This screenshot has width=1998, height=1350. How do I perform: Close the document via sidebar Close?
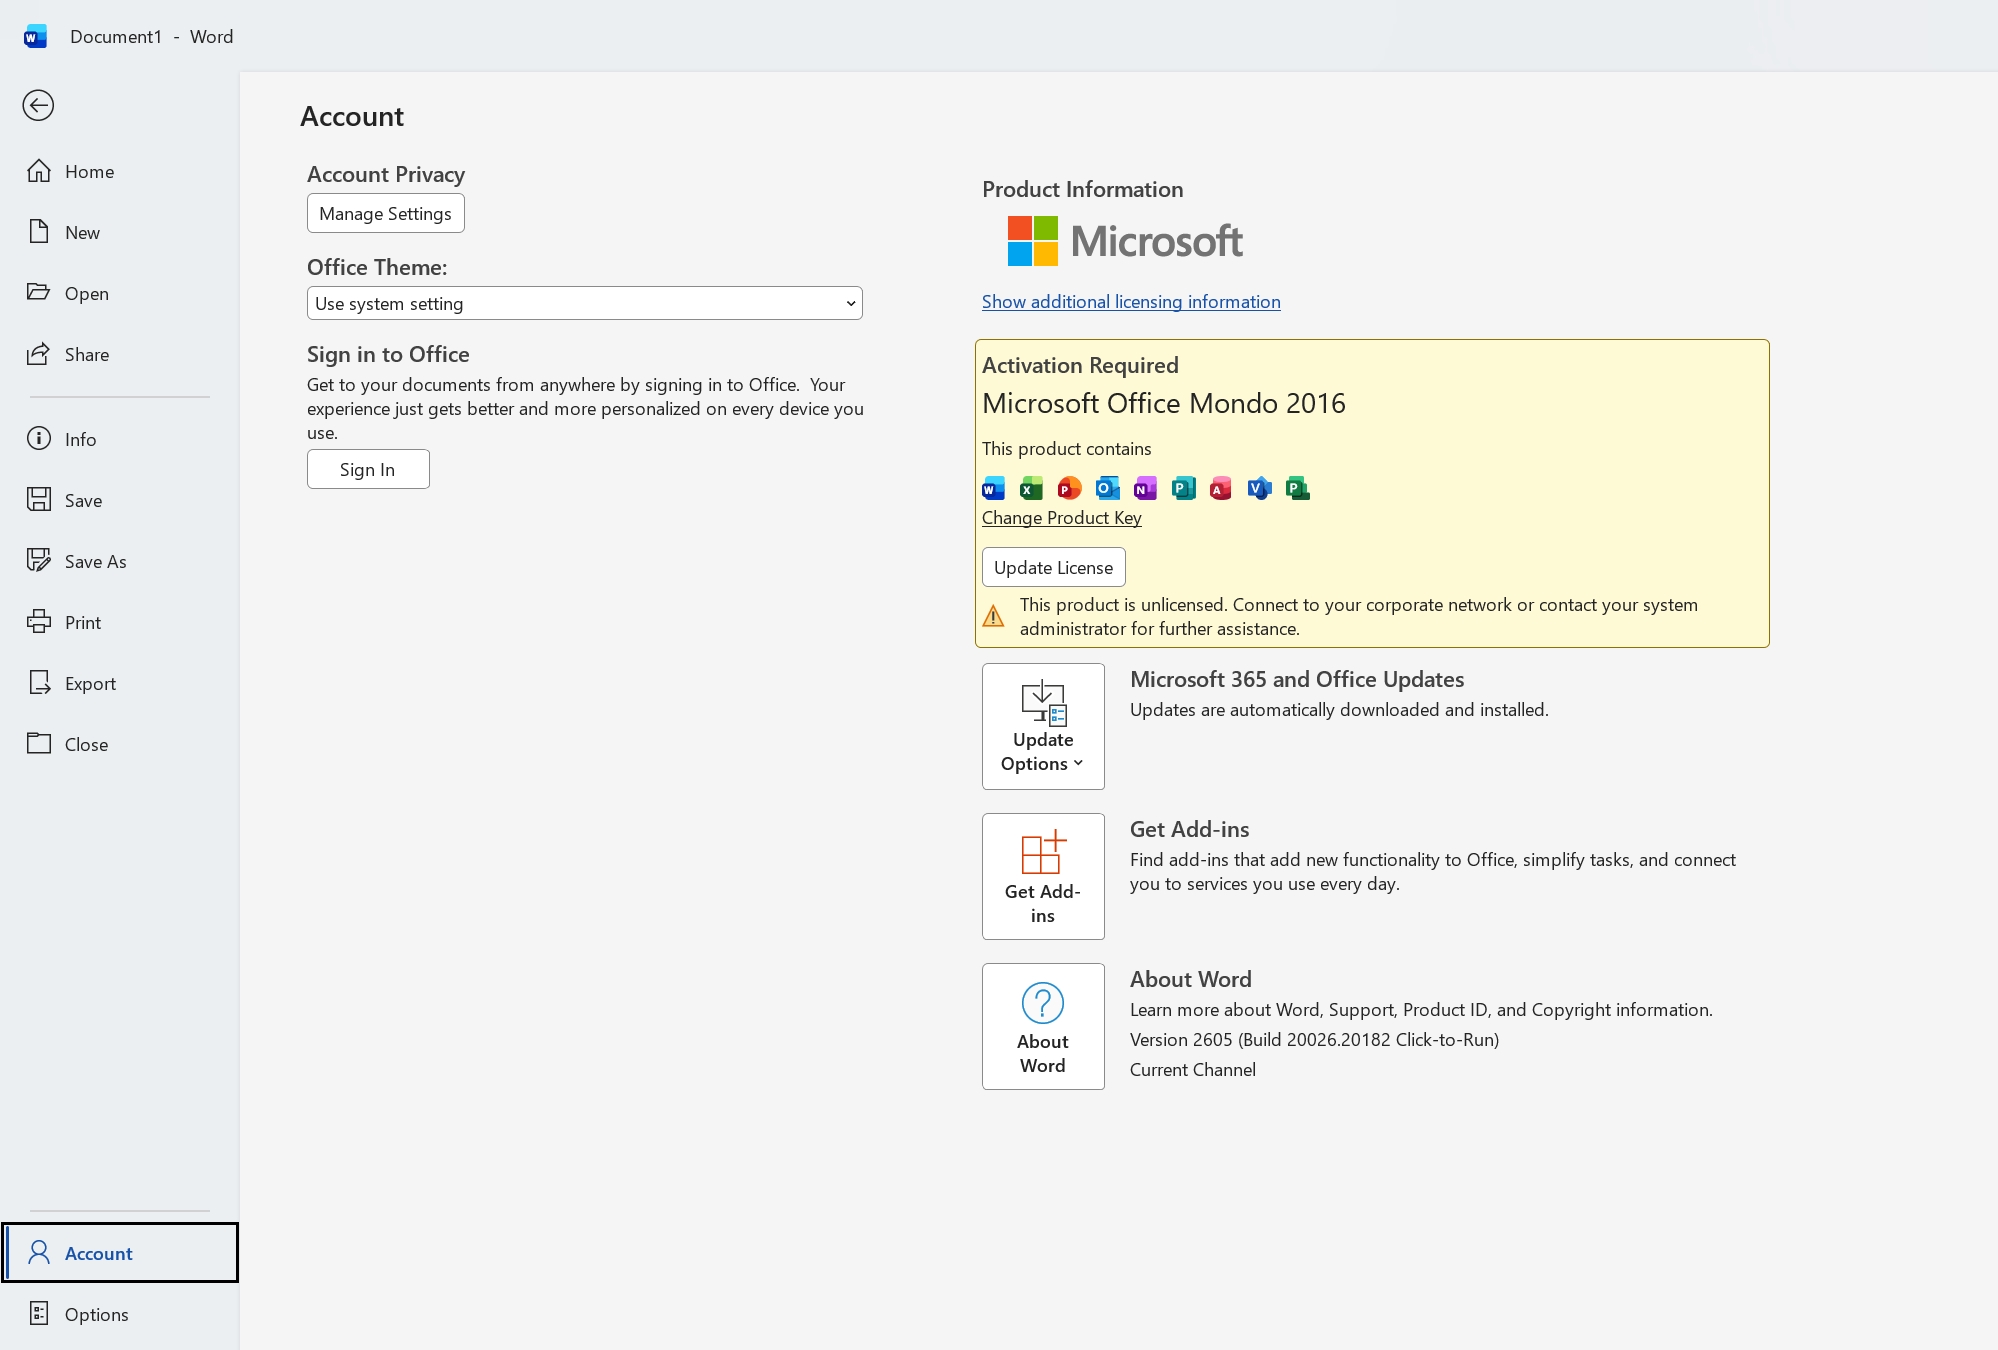pos(120,744)
